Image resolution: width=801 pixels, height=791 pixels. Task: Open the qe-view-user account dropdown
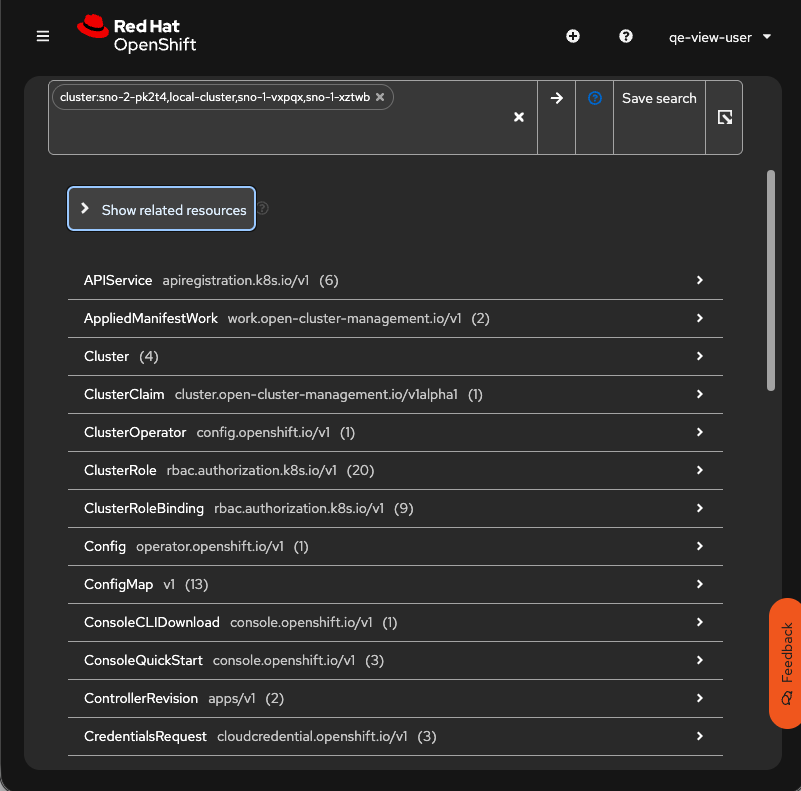point(719,37)
